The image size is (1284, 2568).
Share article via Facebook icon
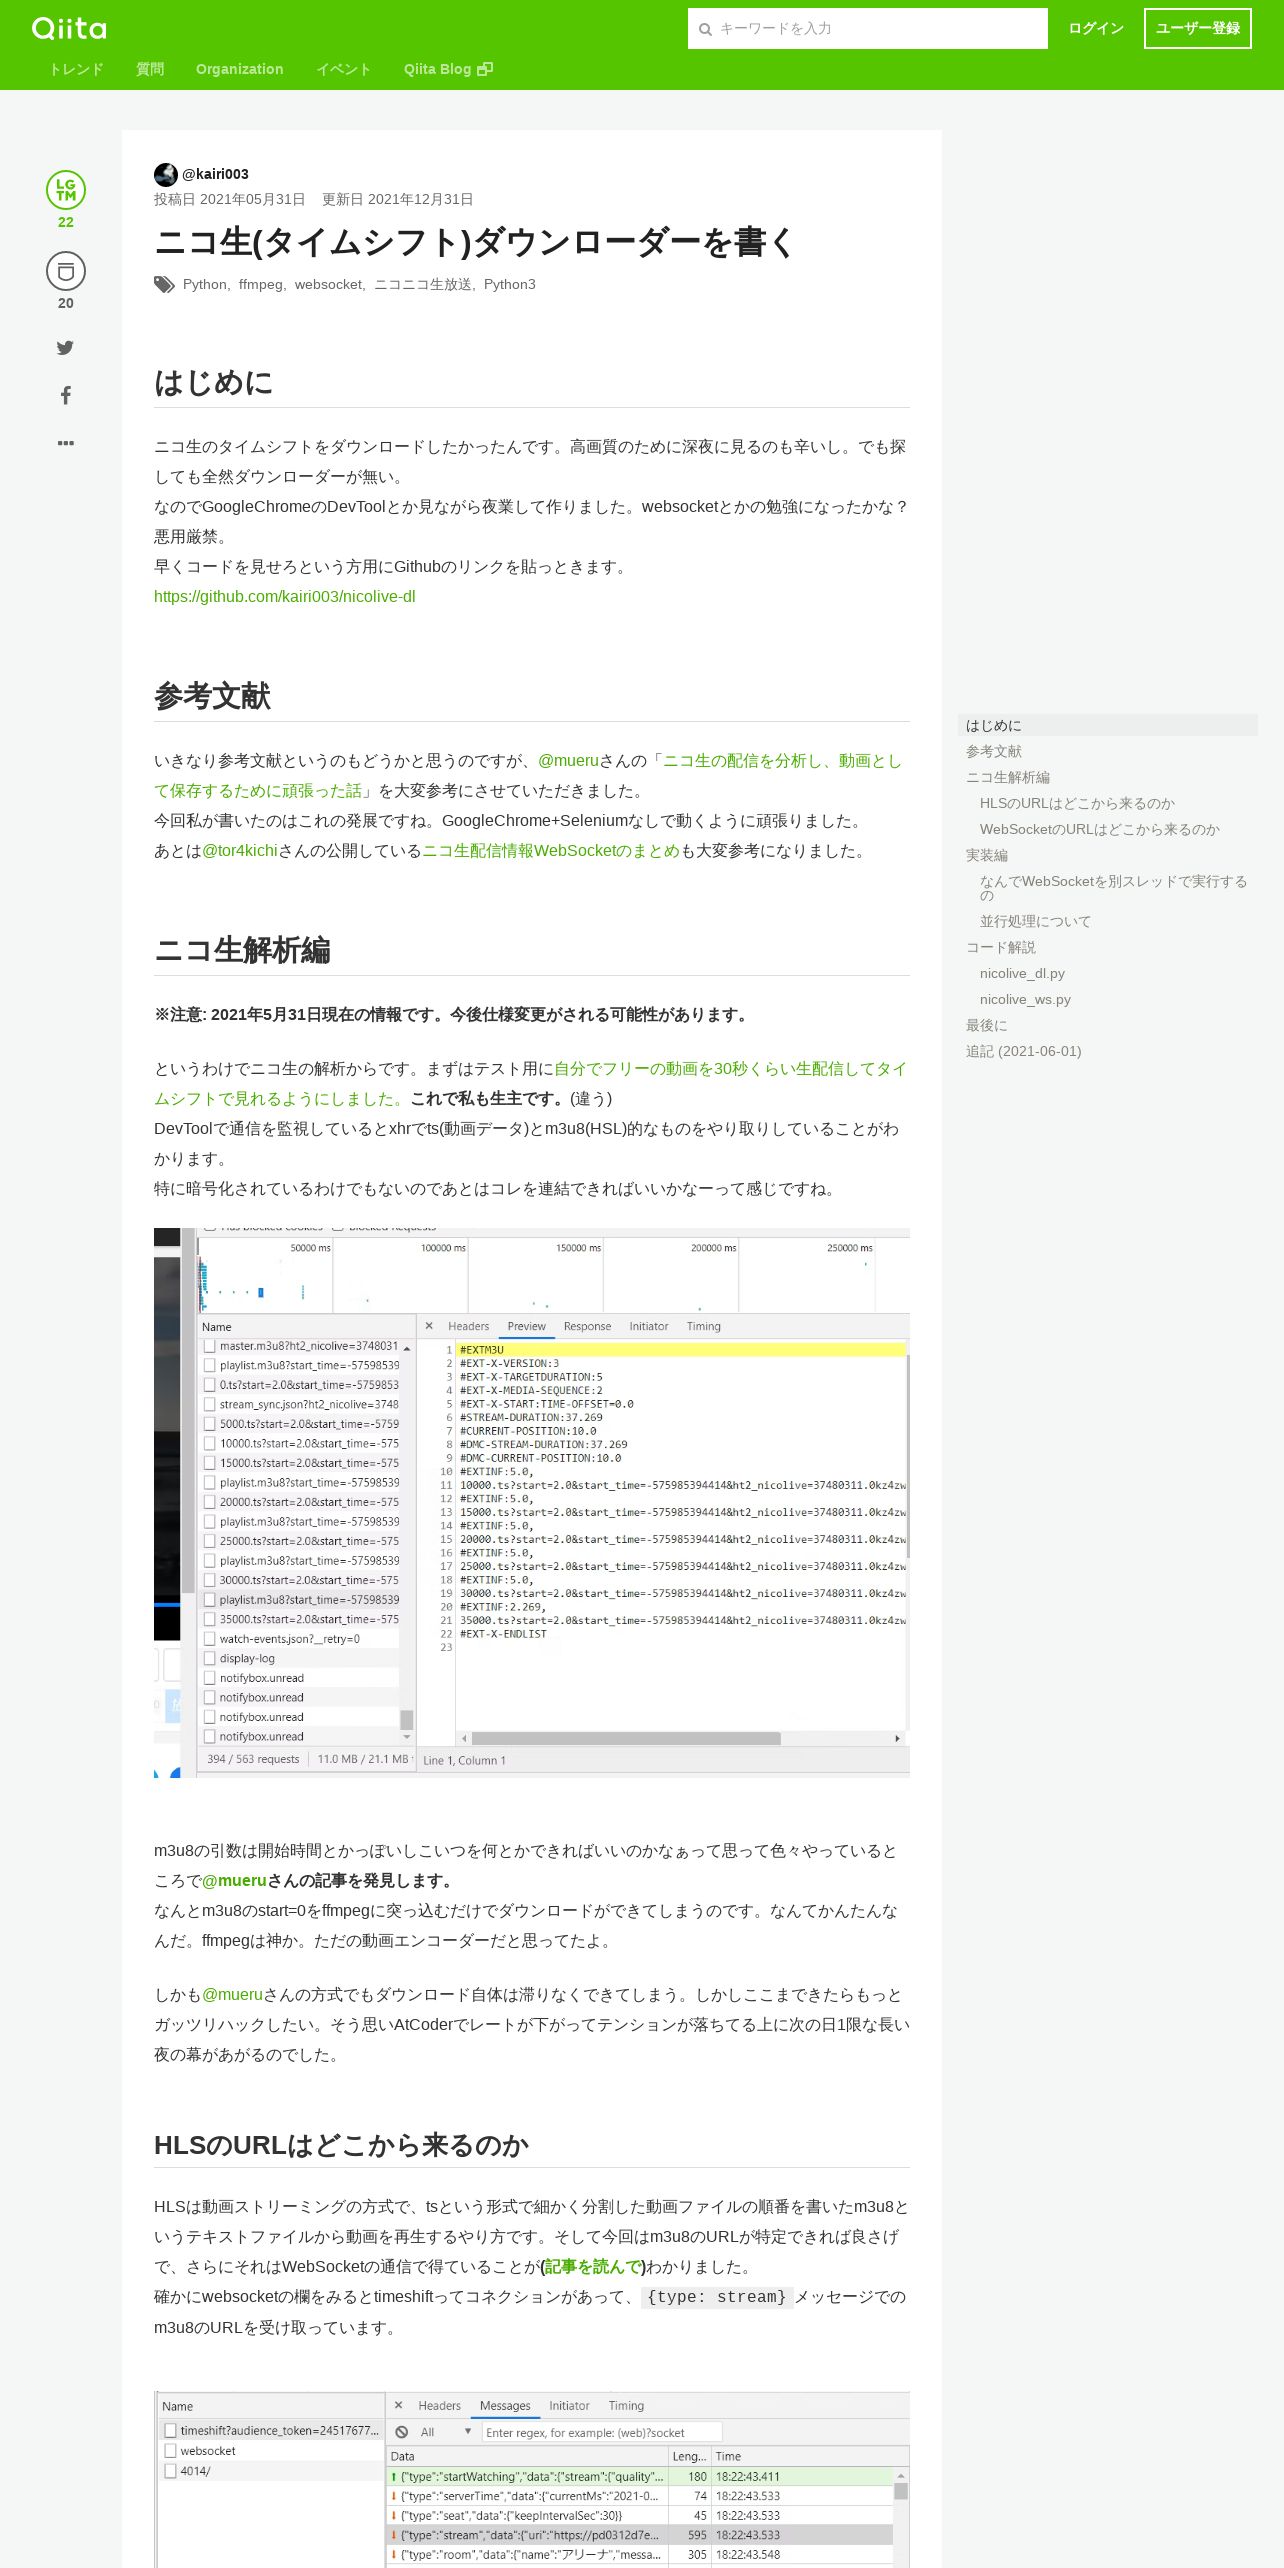pyautogui.click(x=65, y=395)
